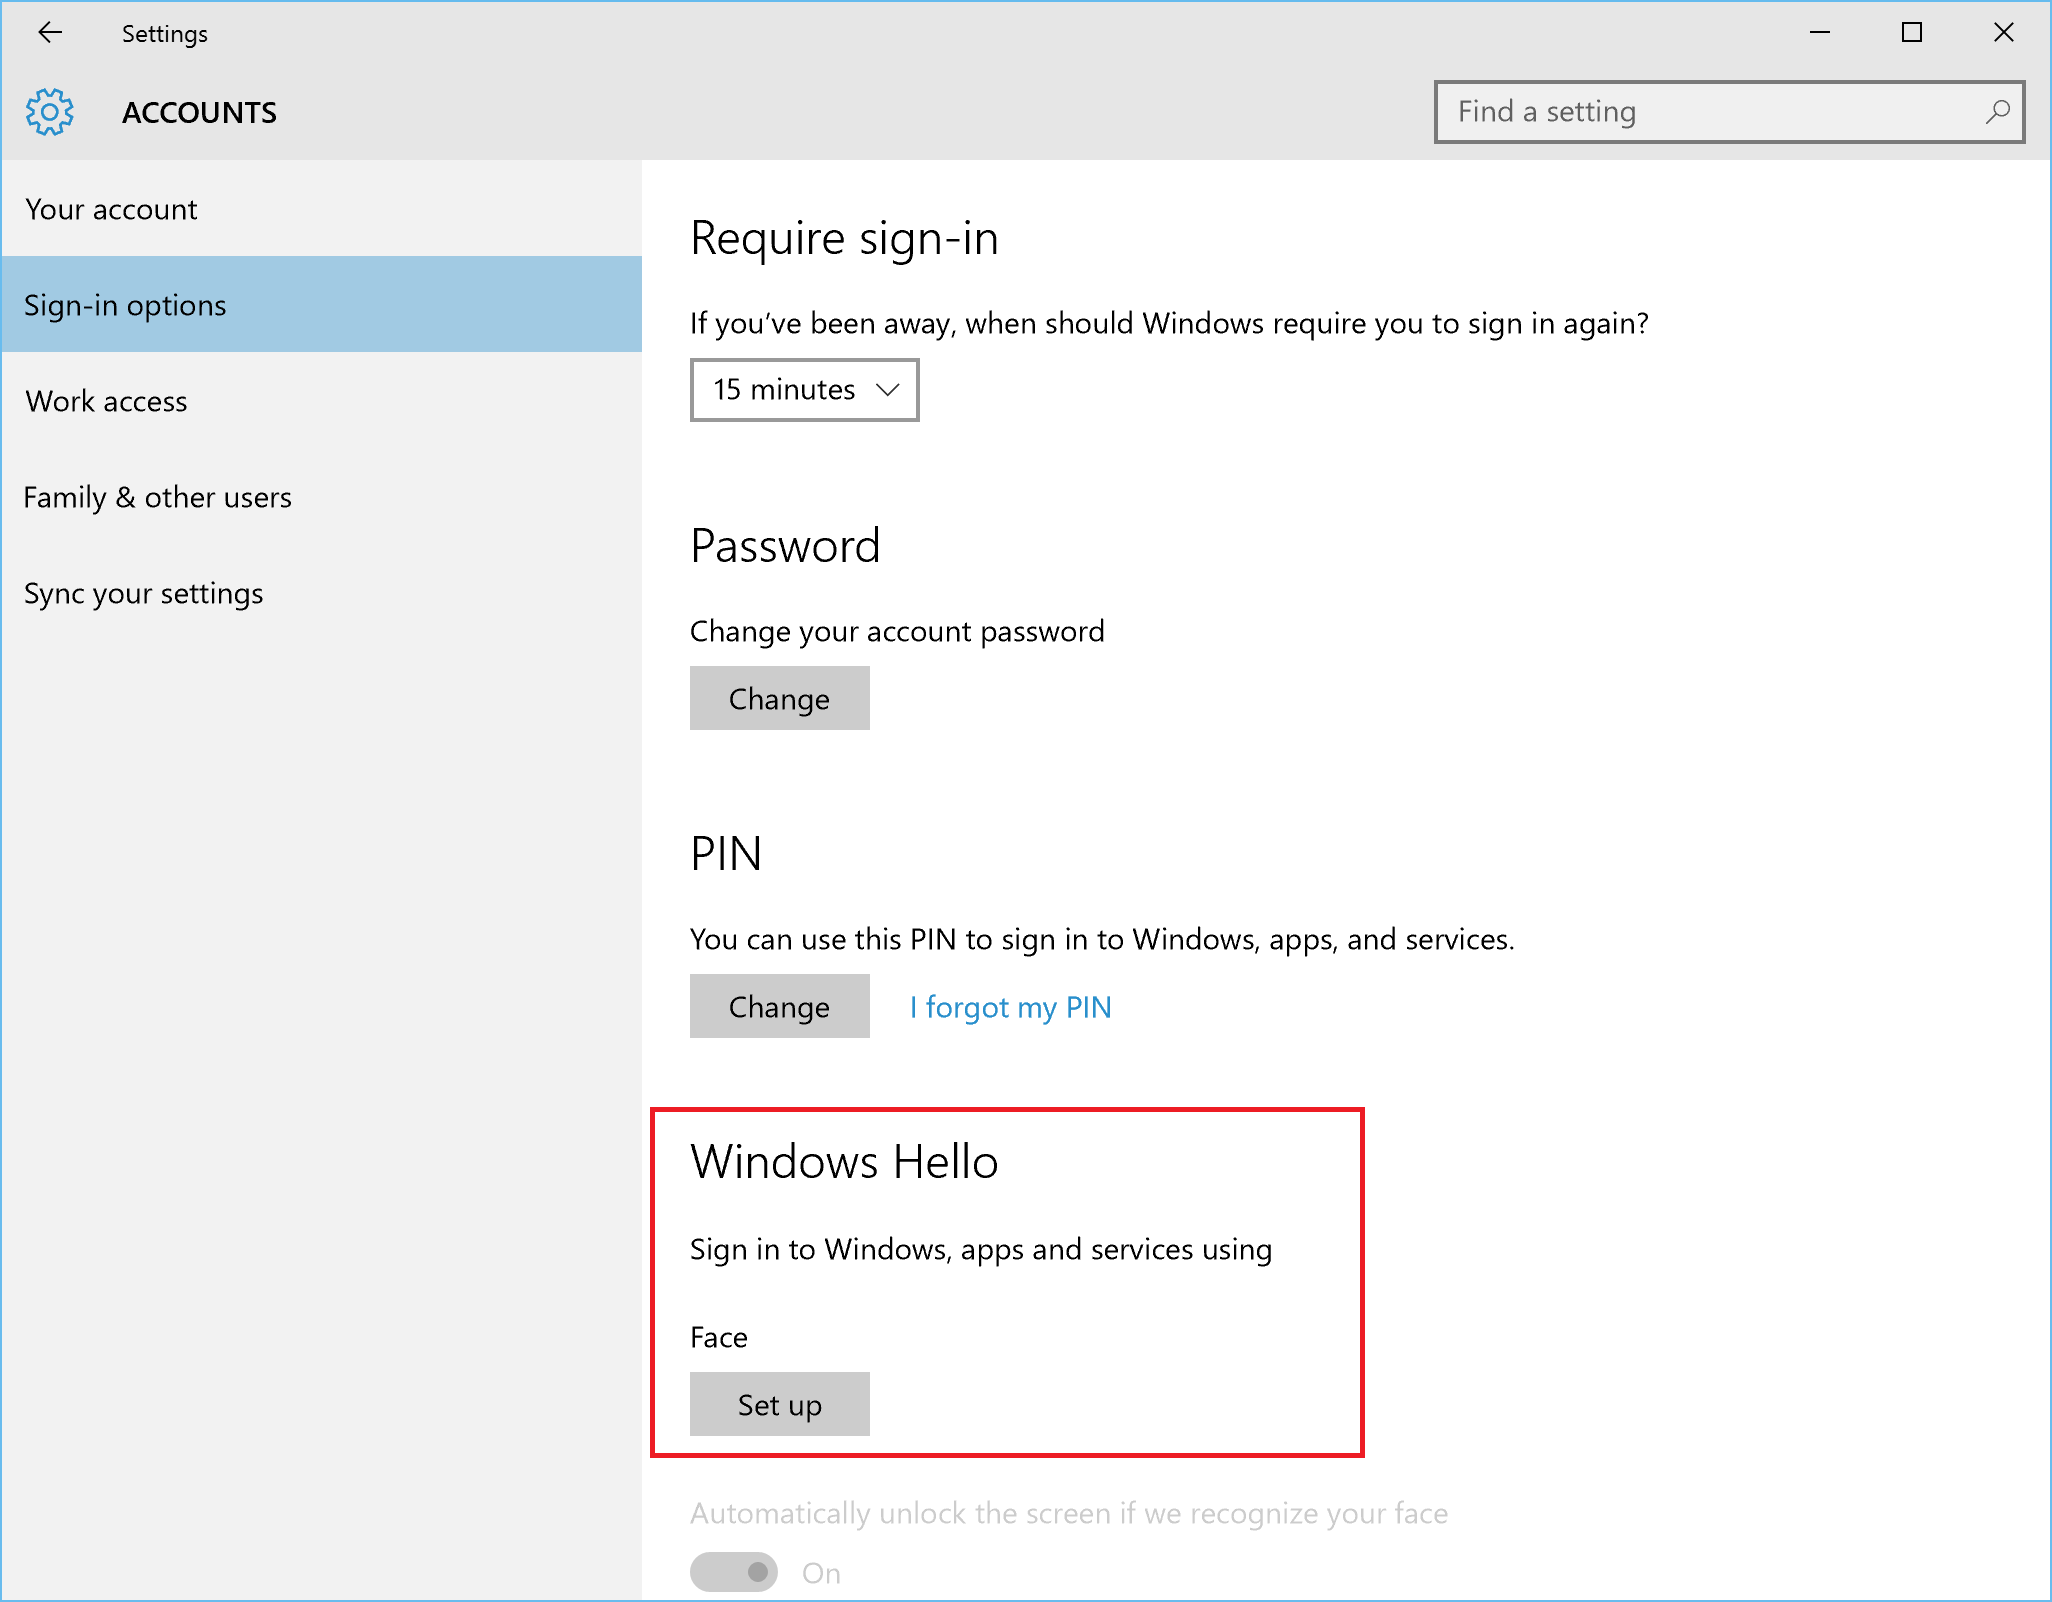Viewport: 2052px width, 1602px height.
Task: Click the Require sign-in heading
Action: point(844,238)
